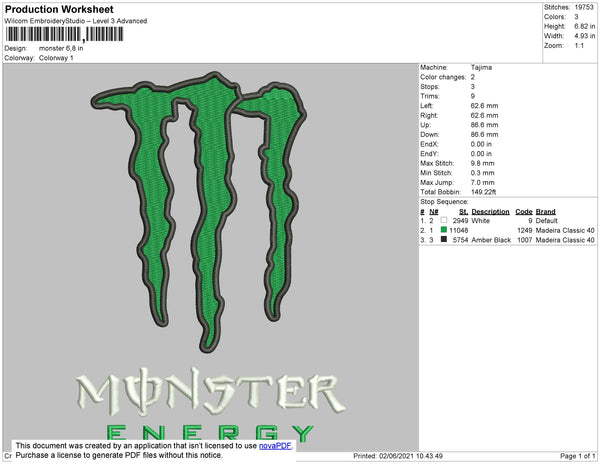Click the 'Description' column header

point(490,212)
